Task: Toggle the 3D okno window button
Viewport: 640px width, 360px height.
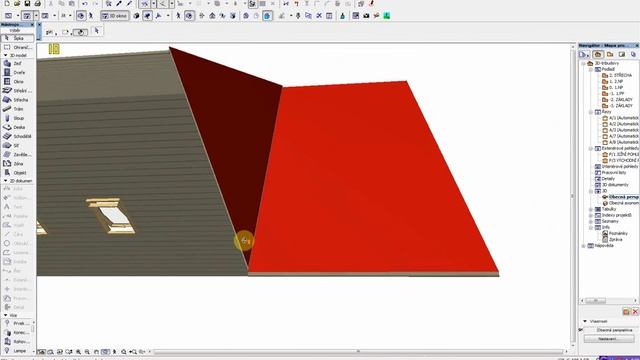Action: tap(115, 16)
